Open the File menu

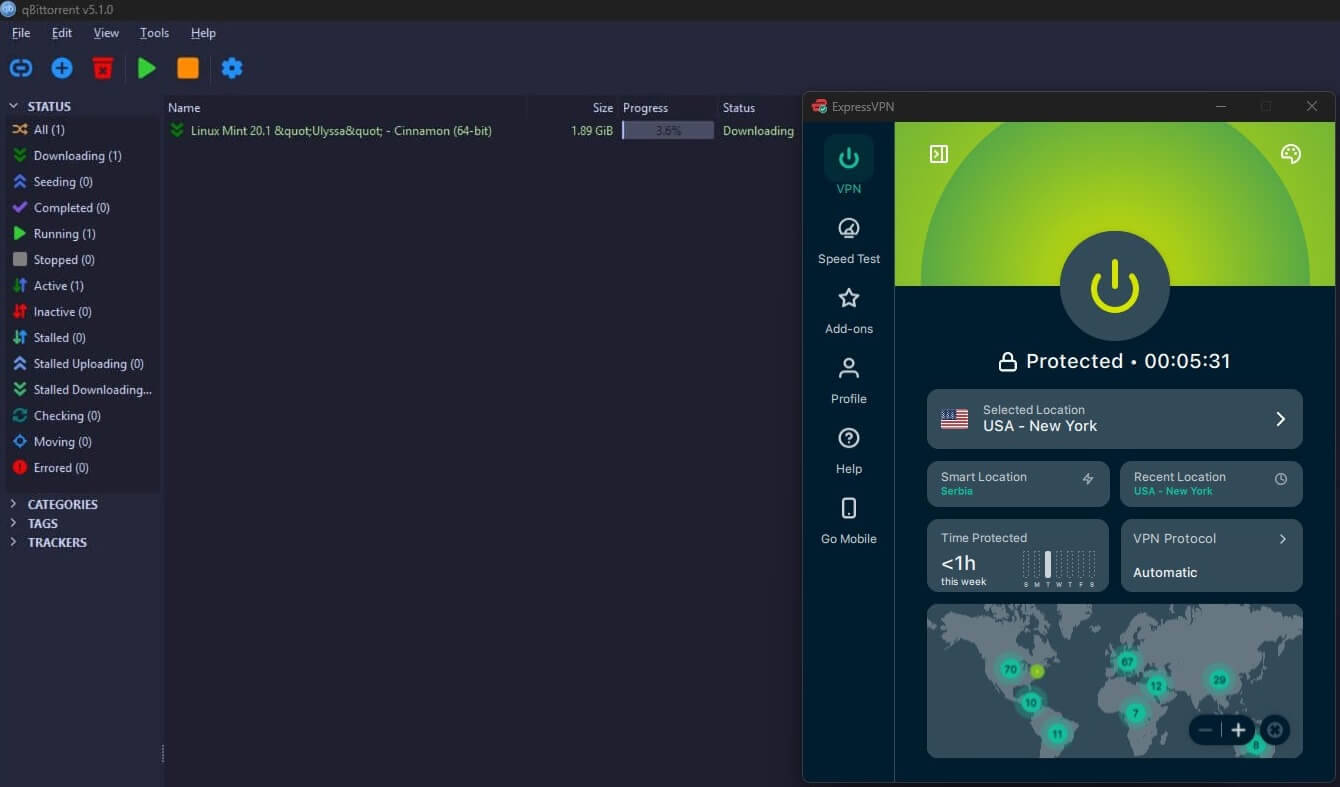click(x=21, y=33)
